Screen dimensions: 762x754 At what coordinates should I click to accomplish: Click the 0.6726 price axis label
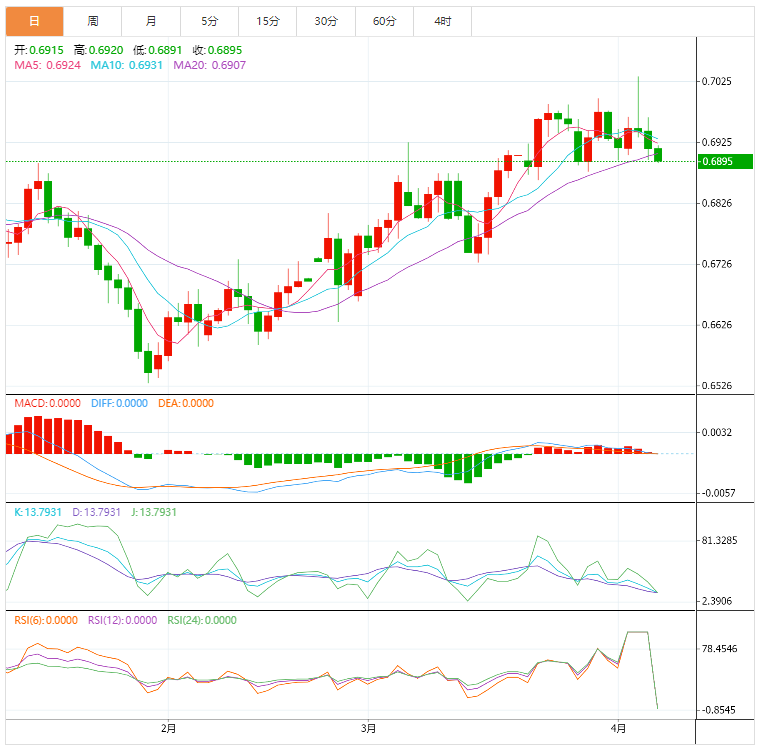[x=717, y=264]
